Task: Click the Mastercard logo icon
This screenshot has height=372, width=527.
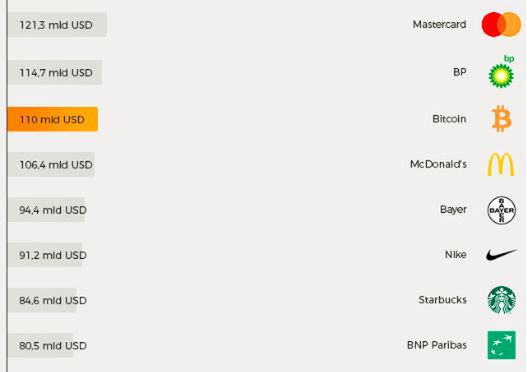Action: click(x=501, y=25)
